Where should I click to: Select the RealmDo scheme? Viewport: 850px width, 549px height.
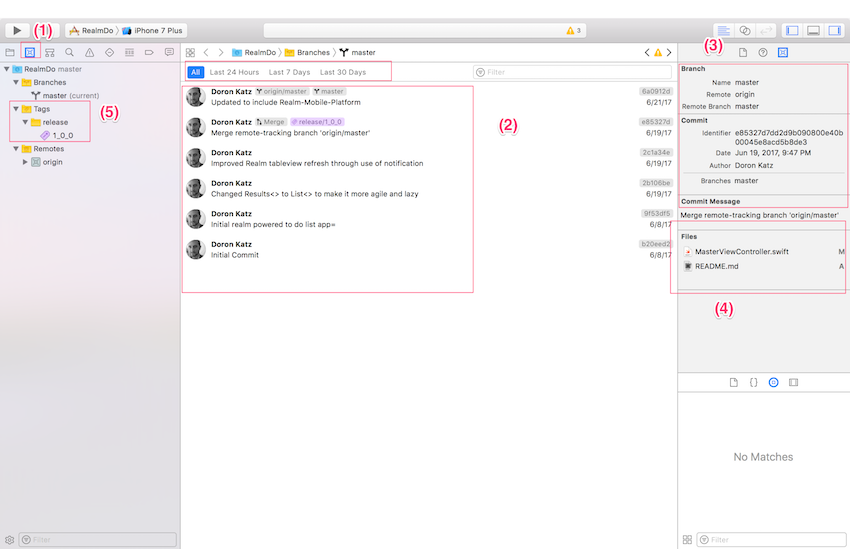[x=91, y=30]
